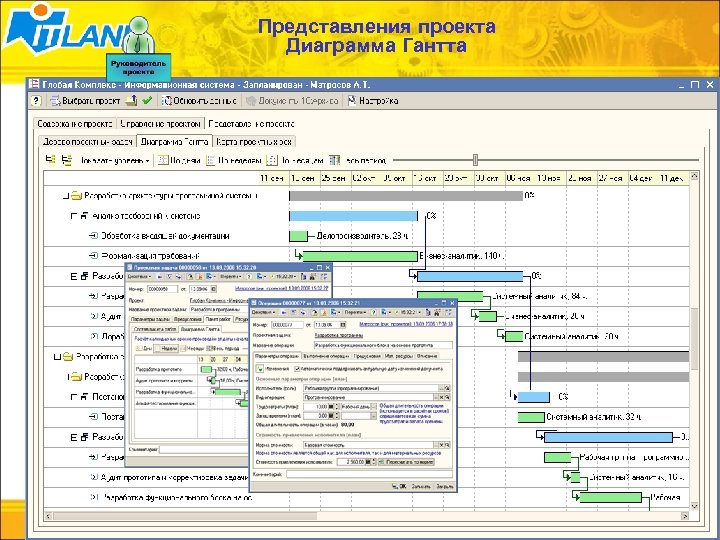The height and width of the screenshot is (540, 720).
Task: Click the help icon in the task window toolbar
Action: click(248, 277)
